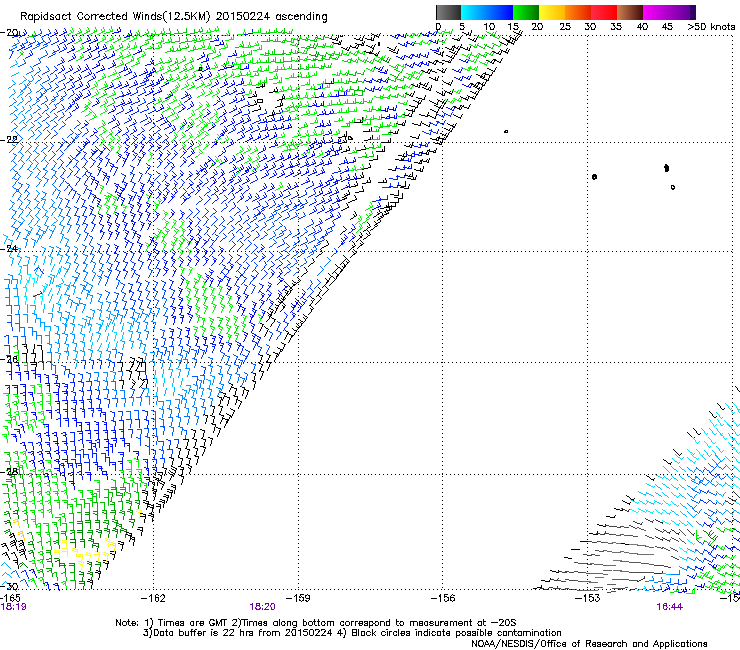740x650 pixels.
Task: Click the brown 35-40 knots legend swatch
Action: (x=630, y=12)
